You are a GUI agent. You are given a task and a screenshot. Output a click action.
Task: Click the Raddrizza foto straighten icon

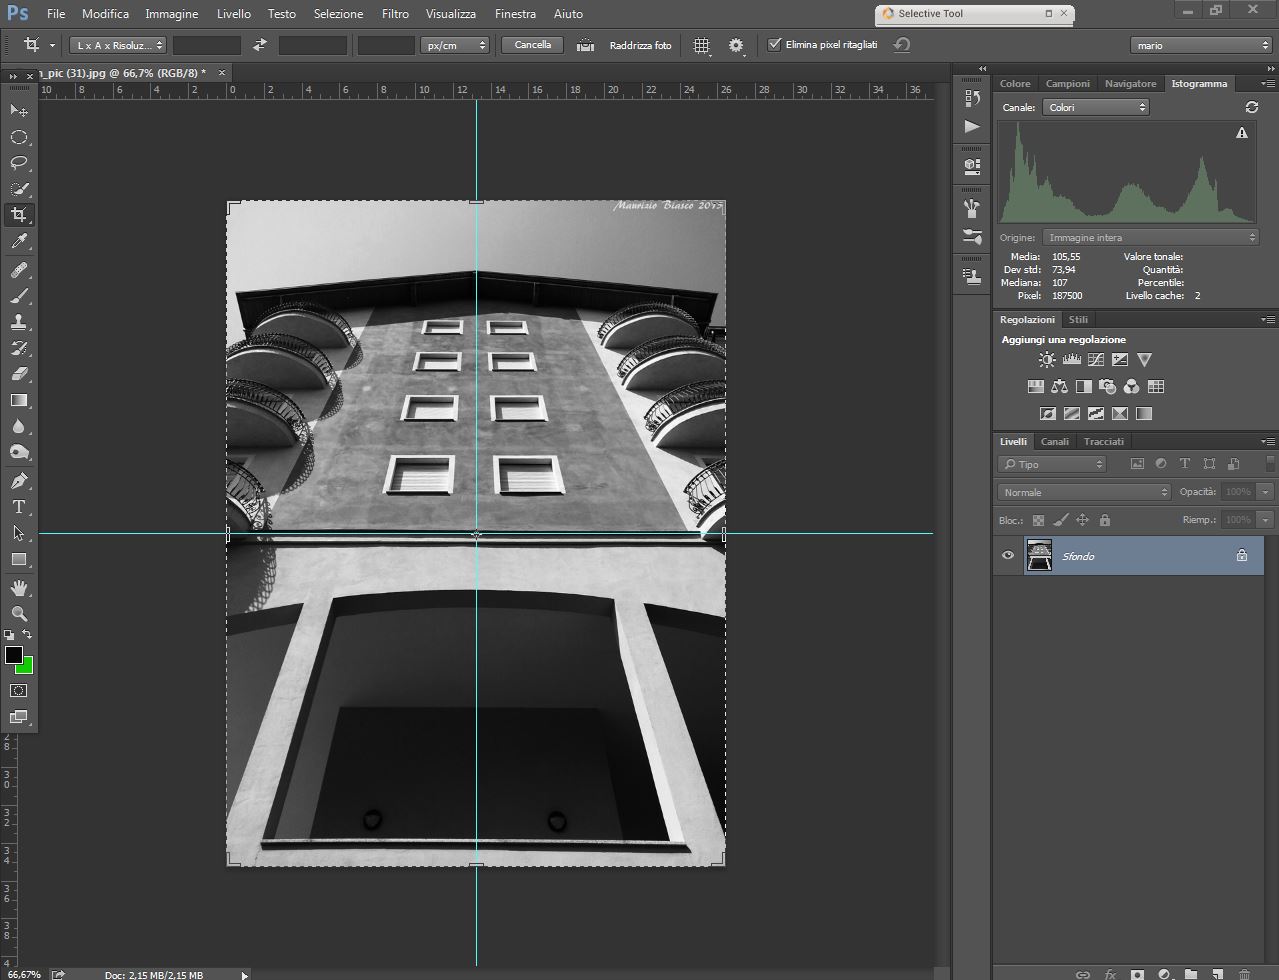[x=586, y=45]
